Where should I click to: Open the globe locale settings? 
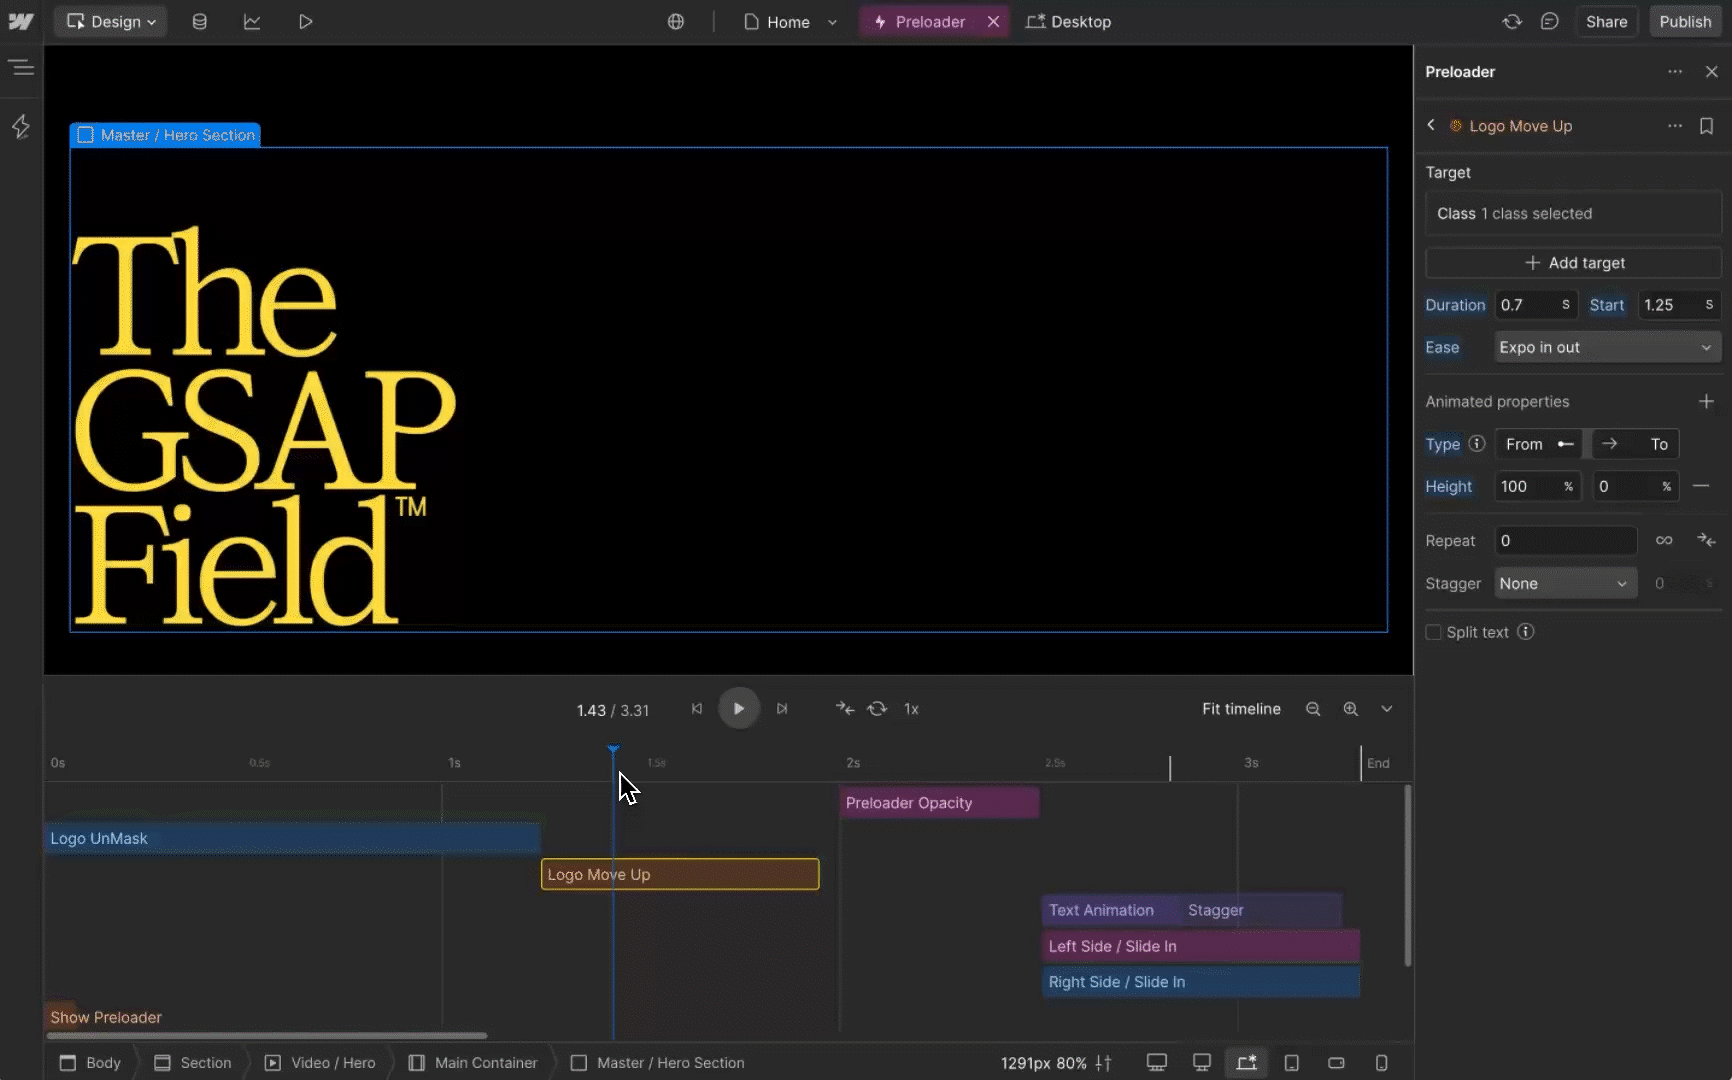(x=676, y=21)
